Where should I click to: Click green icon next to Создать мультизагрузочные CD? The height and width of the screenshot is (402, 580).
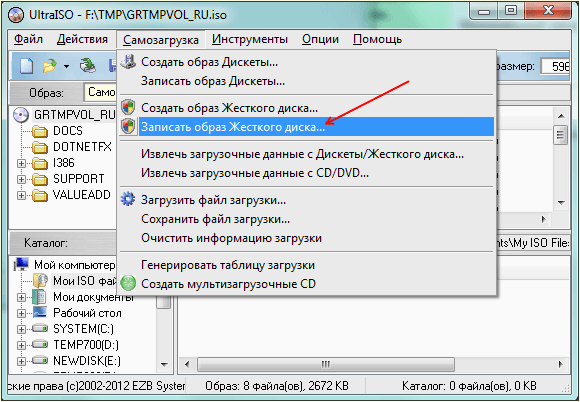pos(128,284)
